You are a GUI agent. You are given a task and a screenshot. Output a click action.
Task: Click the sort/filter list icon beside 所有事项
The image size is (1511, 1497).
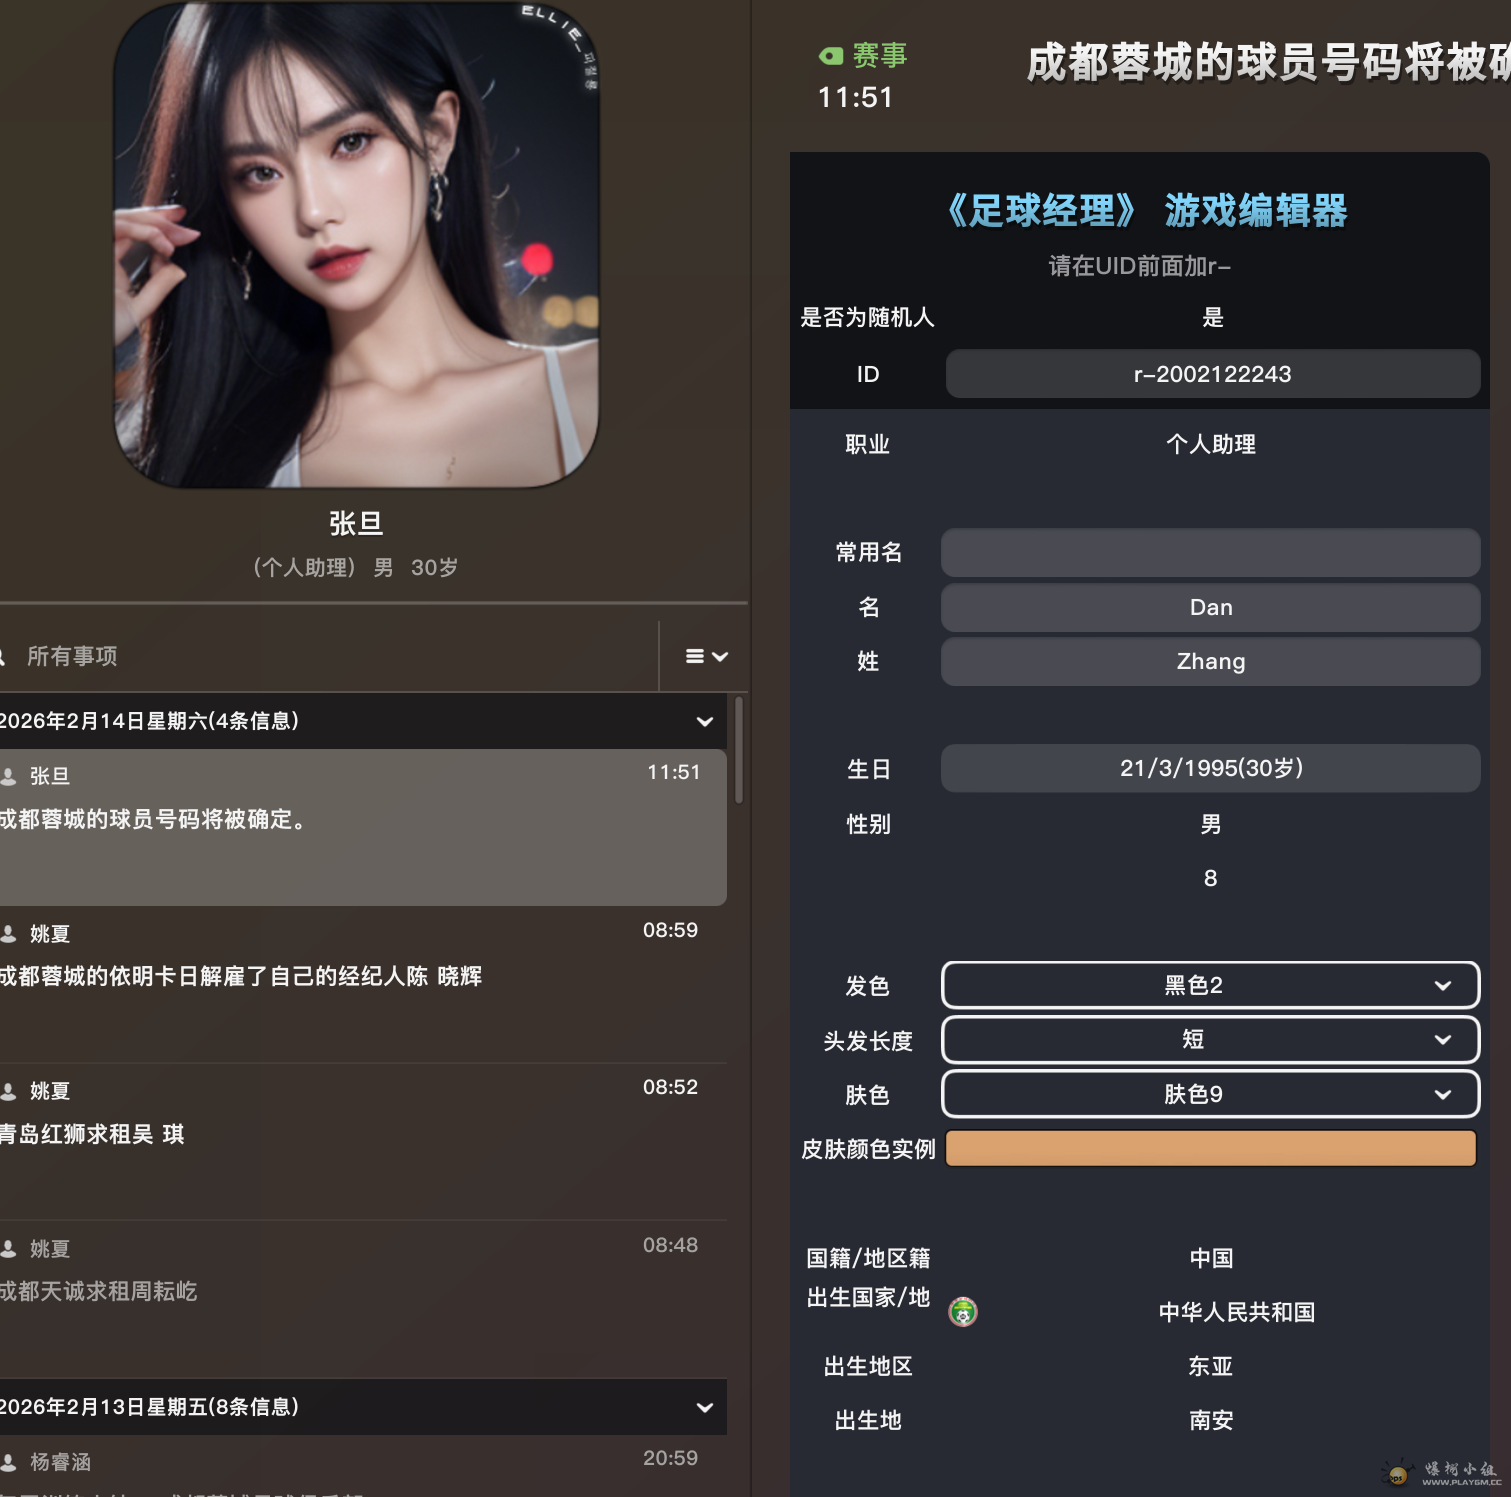706,656
